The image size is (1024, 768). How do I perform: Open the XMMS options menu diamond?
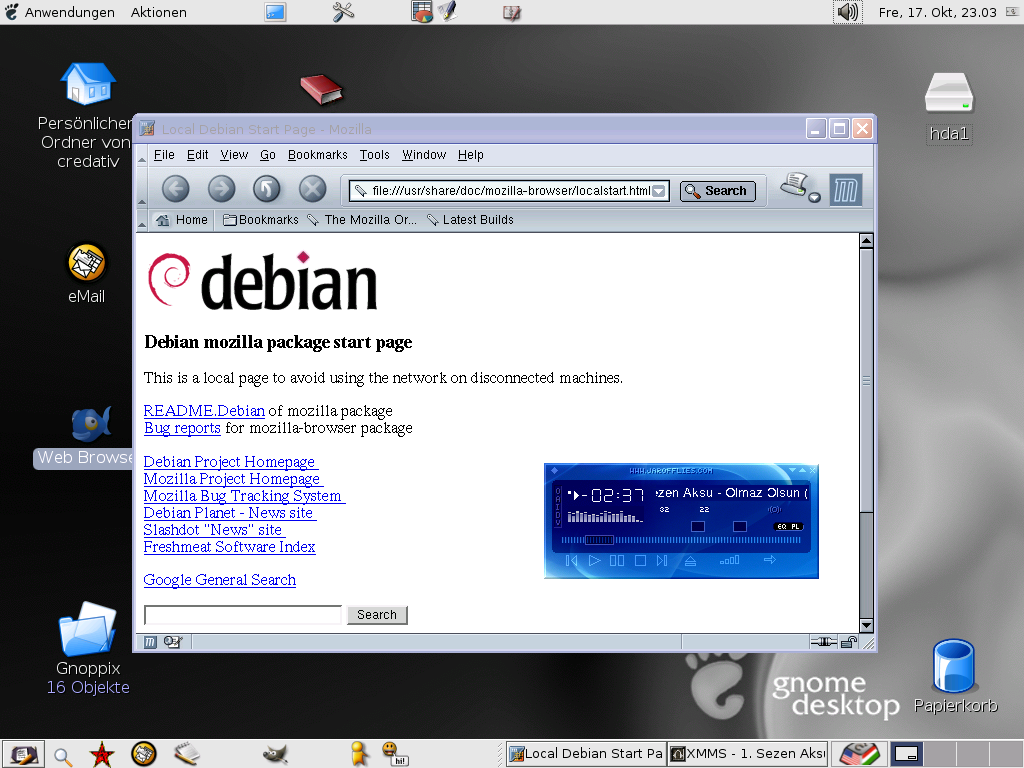pos(554,470)
